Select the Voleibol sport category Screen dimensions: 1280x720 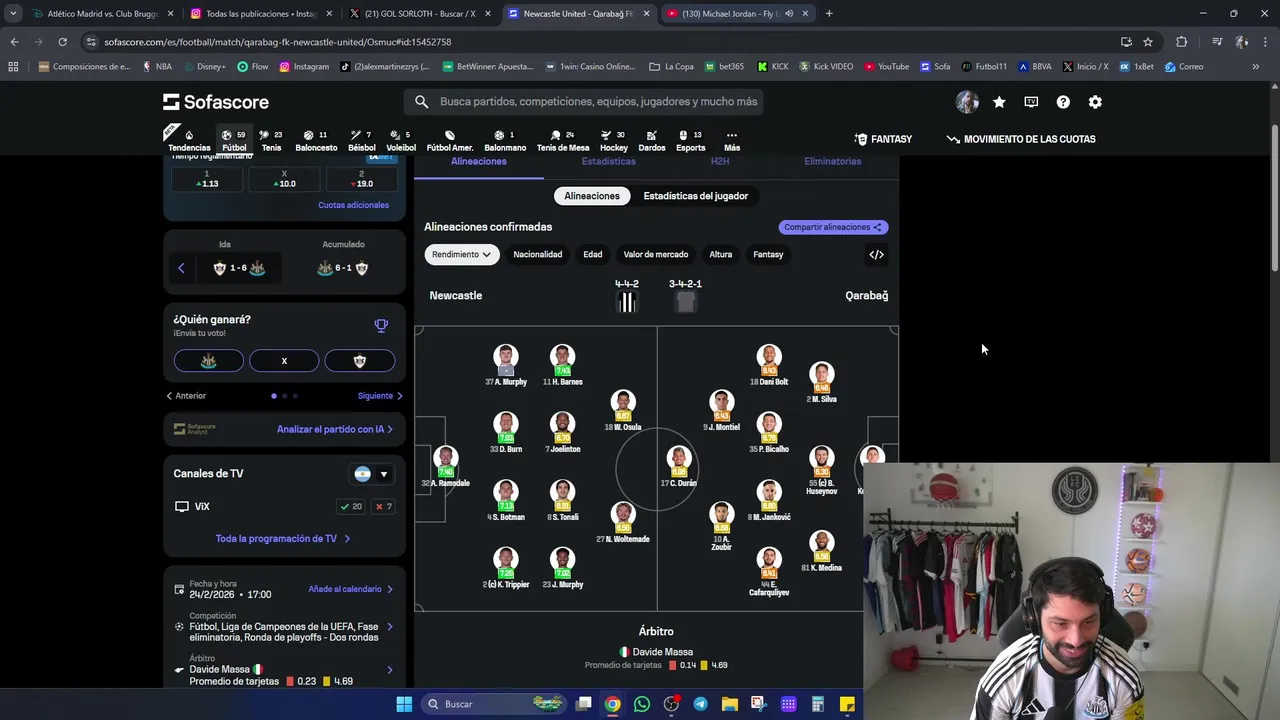pyautogui.click(x=401, y=140)
